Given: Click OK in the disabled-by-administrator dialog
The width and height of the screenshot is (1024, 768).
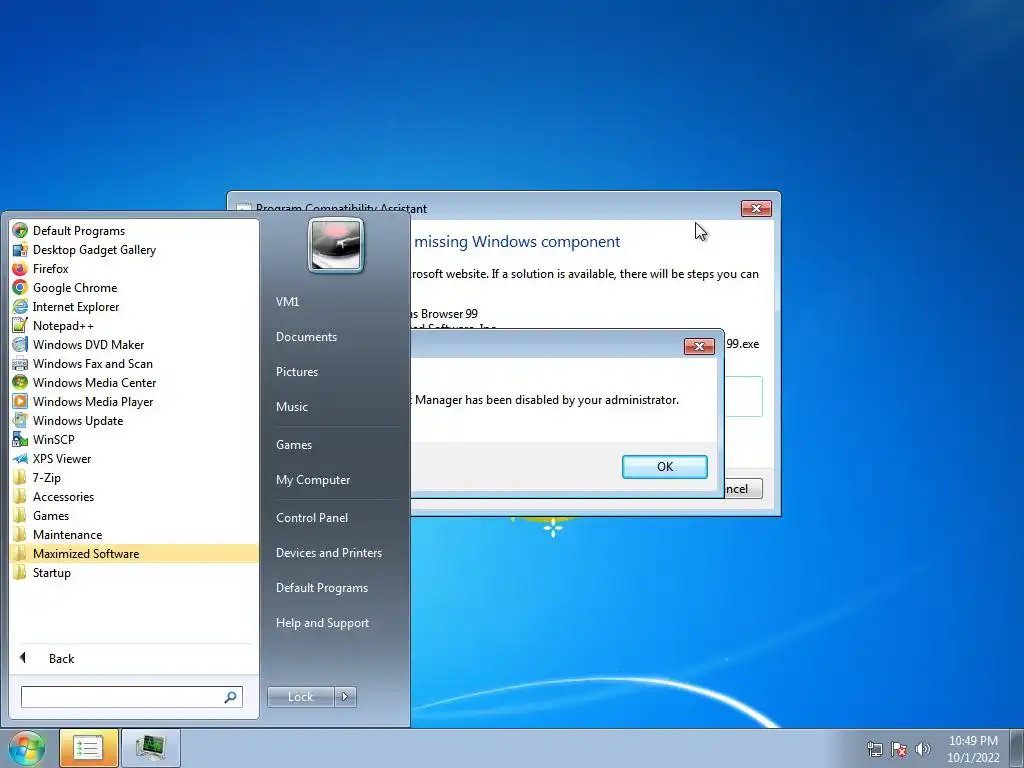Looking at the screenshot, I should tap(664, 467).
